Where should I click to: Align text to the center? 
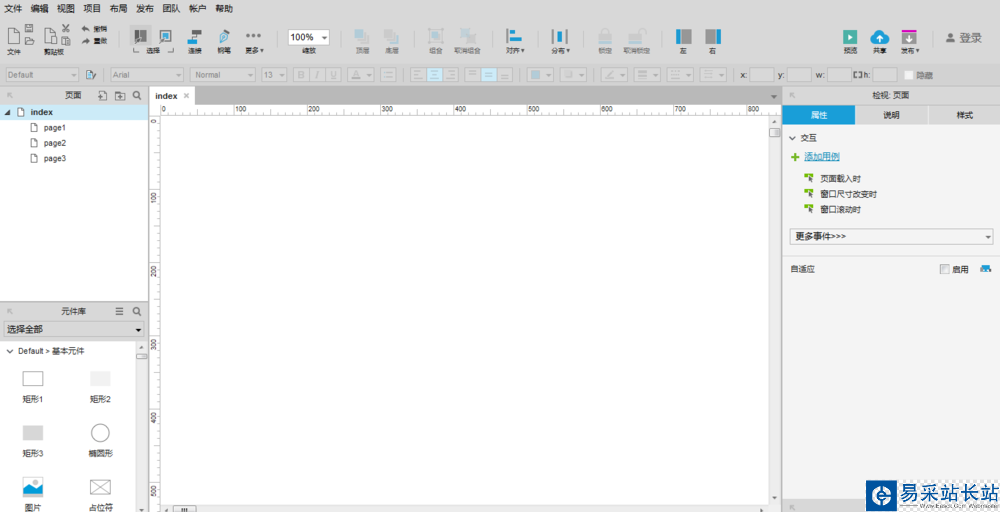coord(434,75)
